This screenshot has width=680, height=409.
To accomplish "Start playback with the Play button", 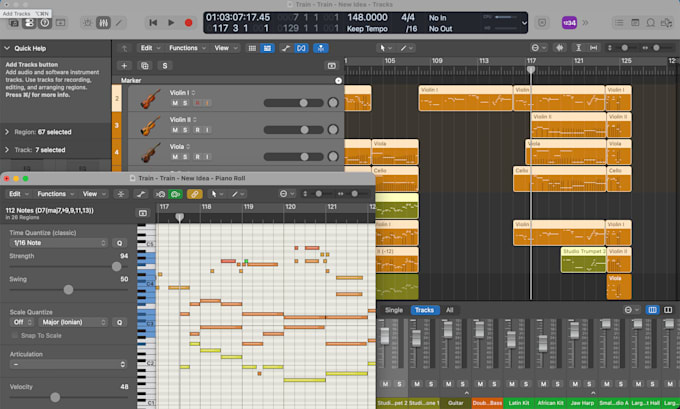I will click(171, 23).
